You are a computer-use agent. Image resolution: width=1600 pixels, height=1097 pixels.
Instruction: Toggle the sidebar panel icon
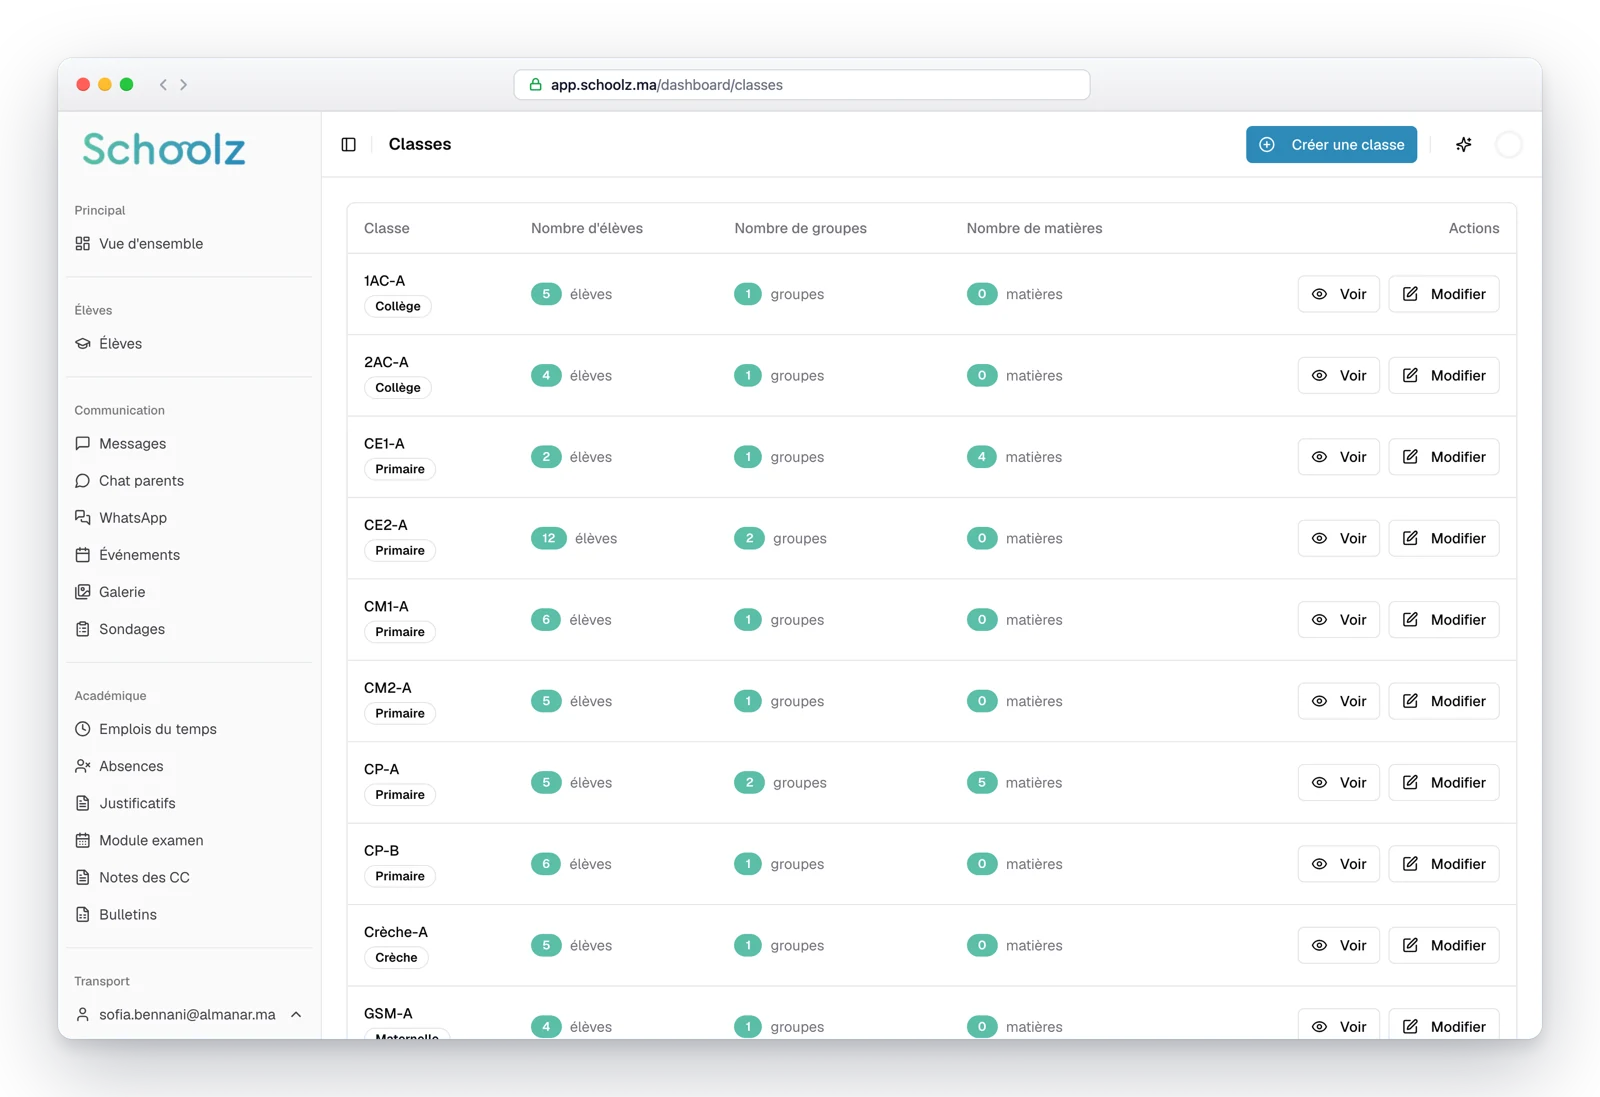pyautogui.click(x=348, y=144)
